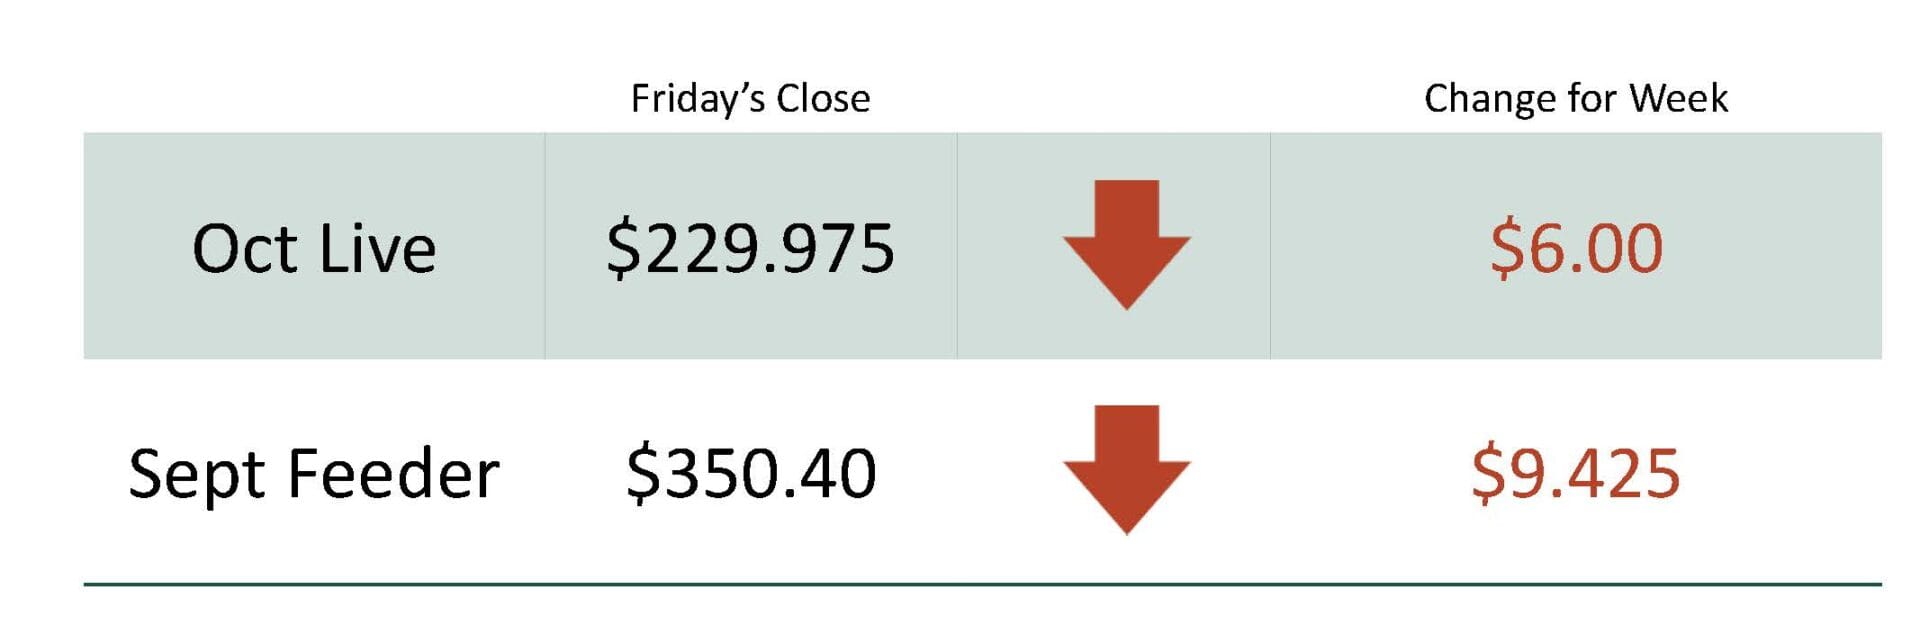Click the red $9.425 weekly change
The width and height of the screenshot is (1920, 644).
1576,472
